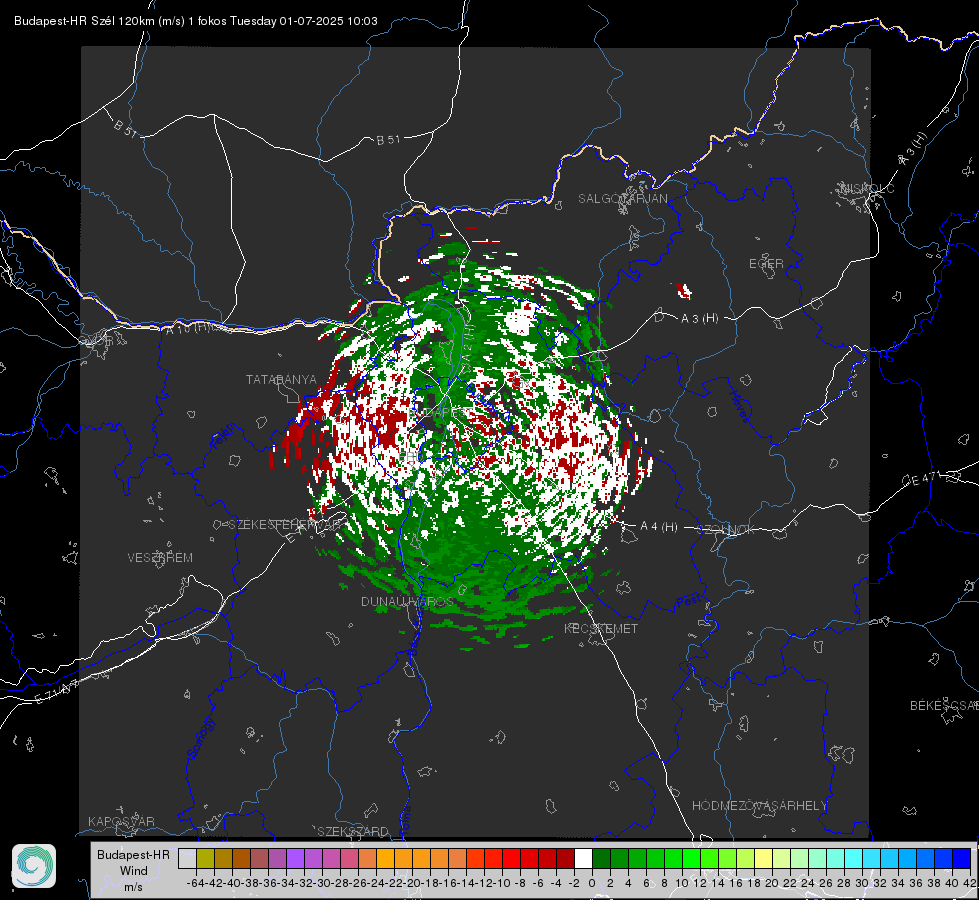
Task: Click the swirl logo icon beside legend
Action: 34,866
